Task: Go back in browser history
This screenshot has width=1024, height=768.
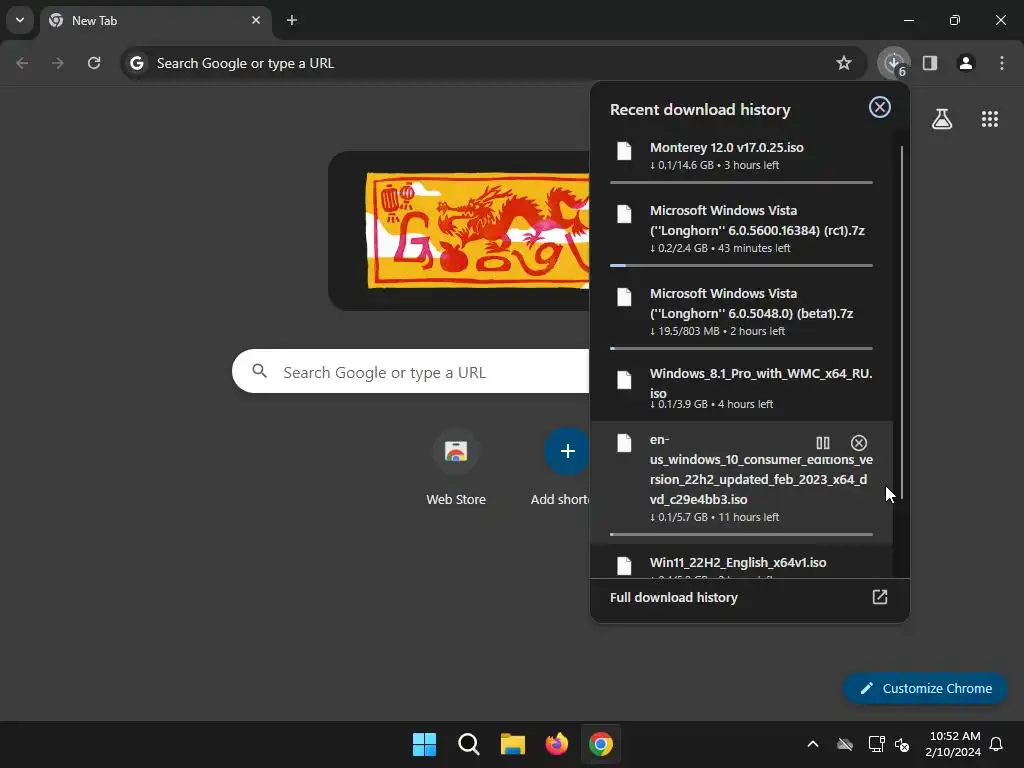Action: [x=22, y=63]
